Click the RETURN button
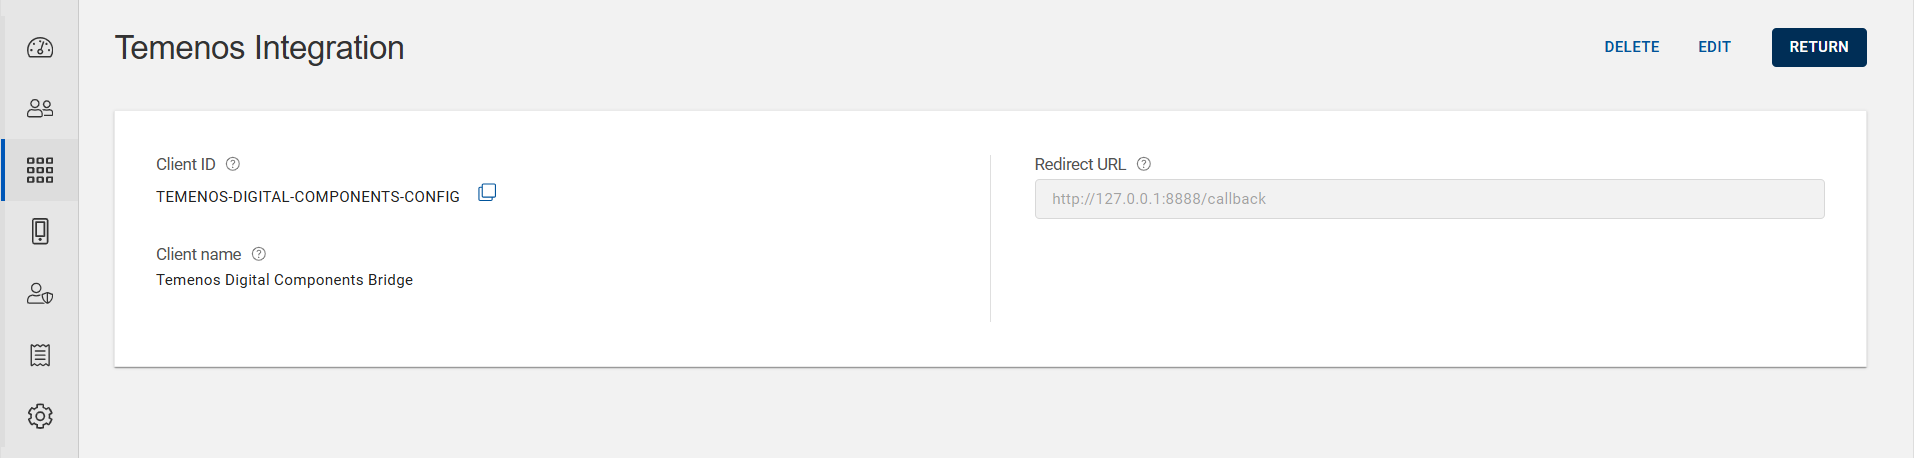 1819,47
